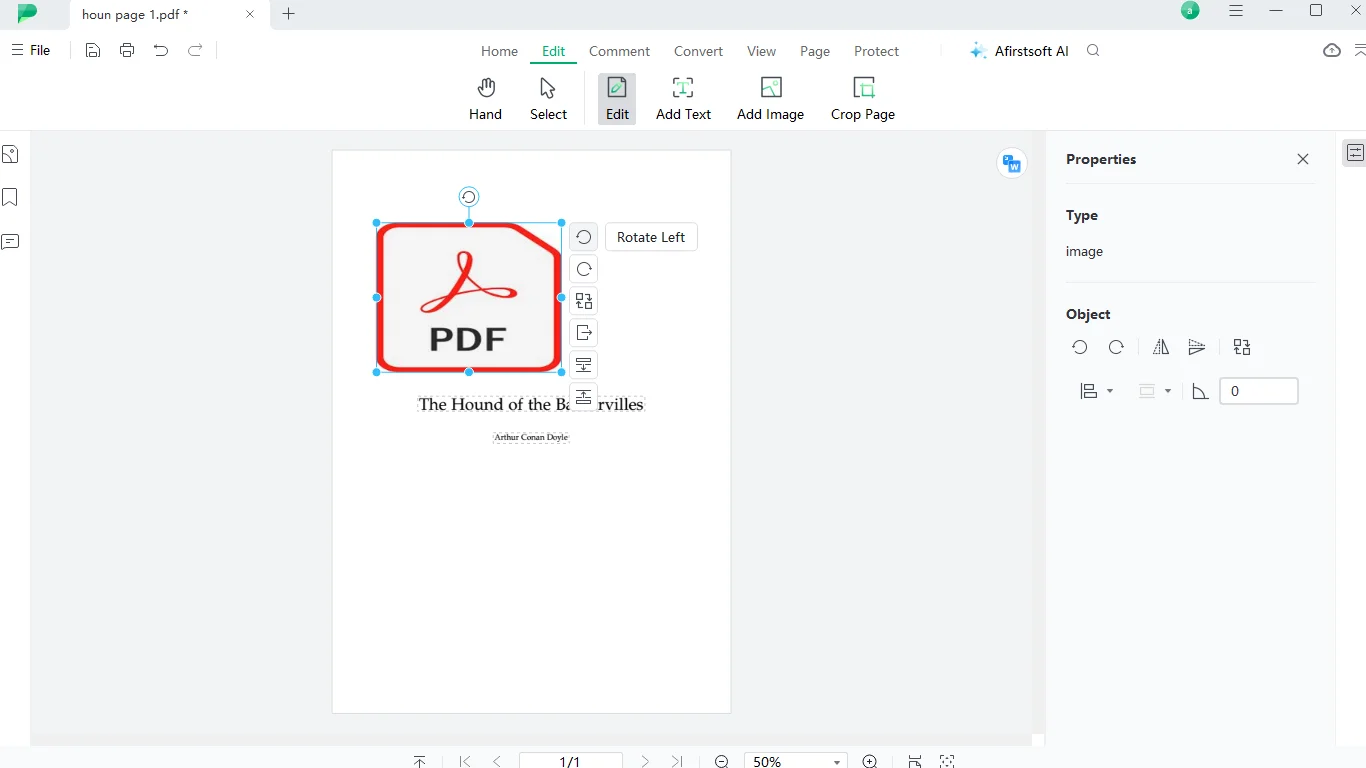Select the PDF logo image on page
Screen dimensions: 1366x768
[469, 297]
